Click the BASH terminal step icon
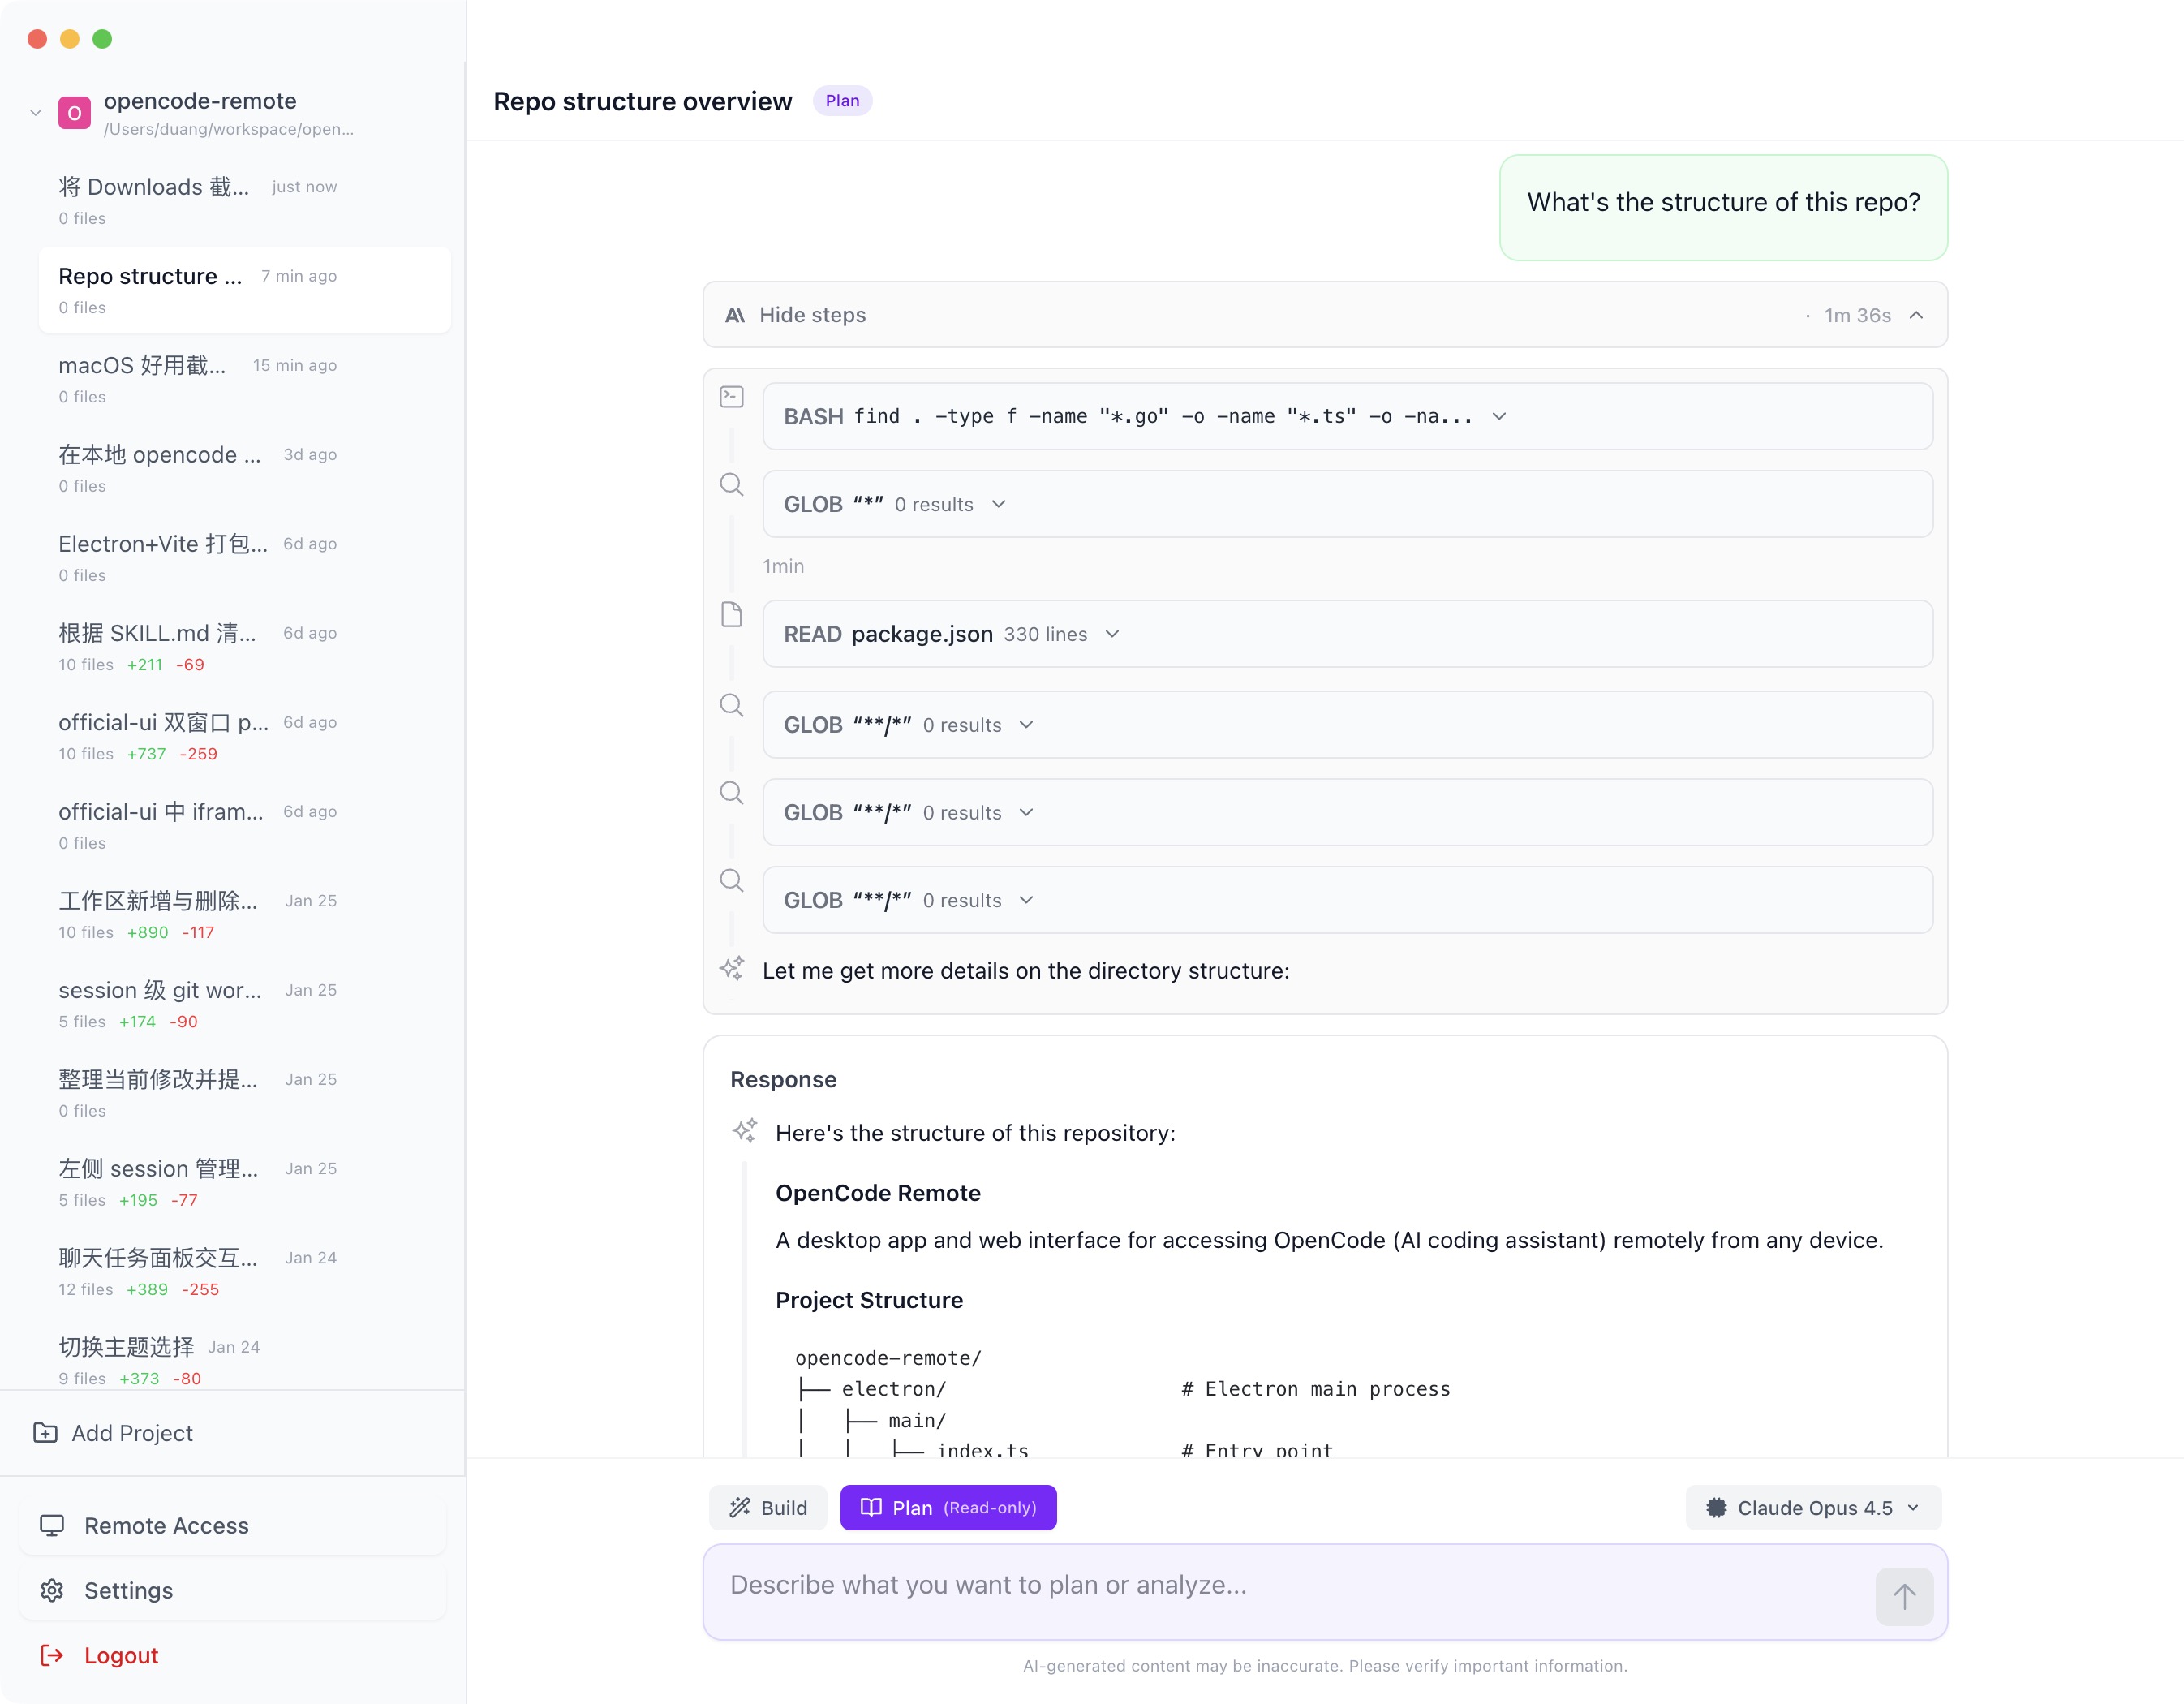 tap(731, 397)
